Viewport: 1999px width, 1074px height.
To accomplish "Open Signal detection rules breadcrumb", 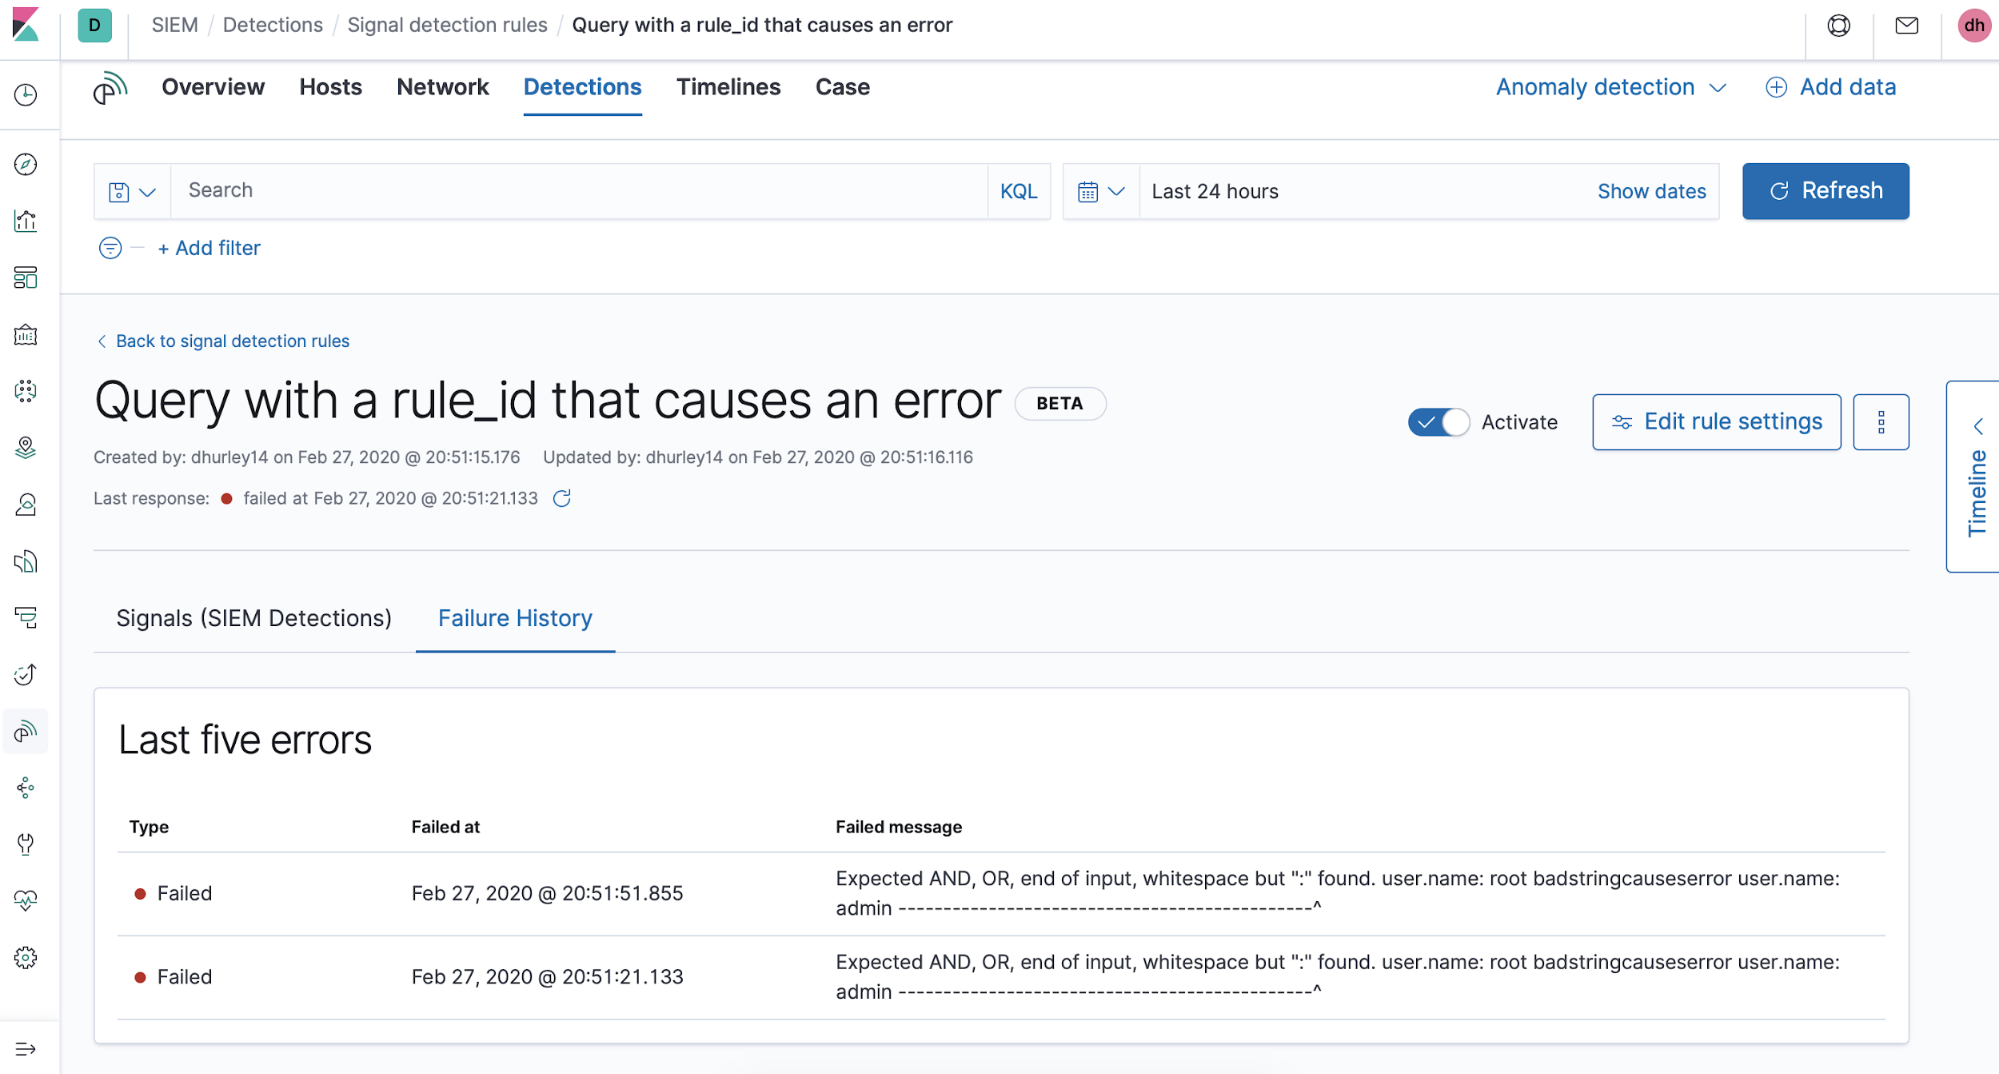I will click(447, 25).
